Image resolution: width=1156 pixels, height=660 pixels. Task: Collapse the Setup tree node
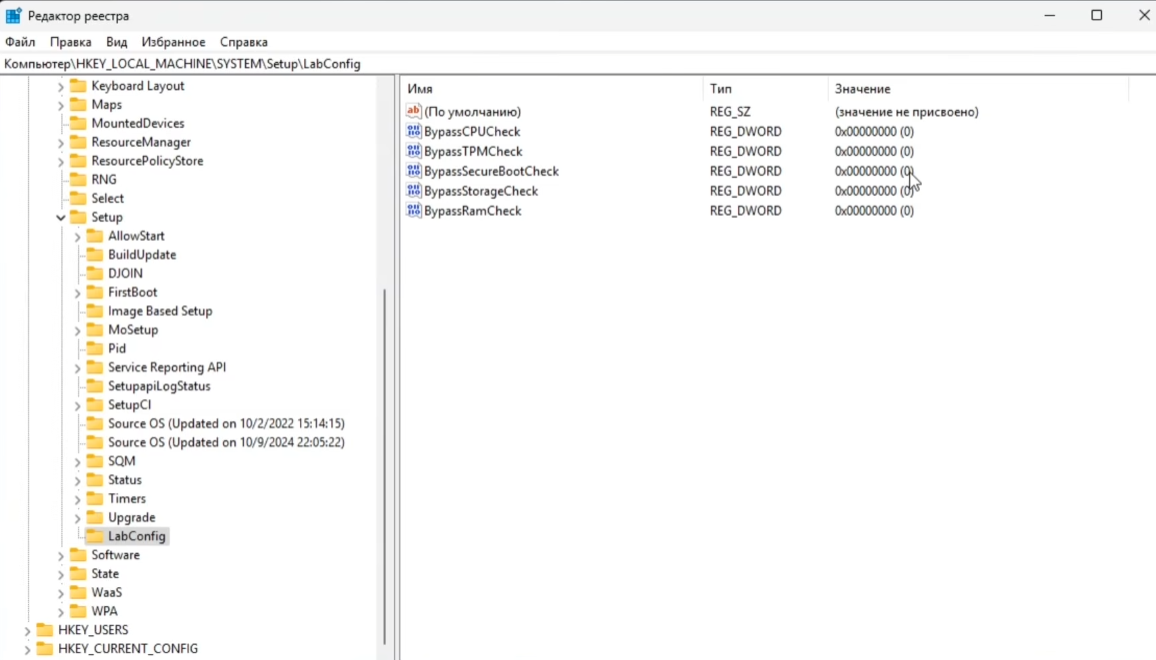[61, 217]
